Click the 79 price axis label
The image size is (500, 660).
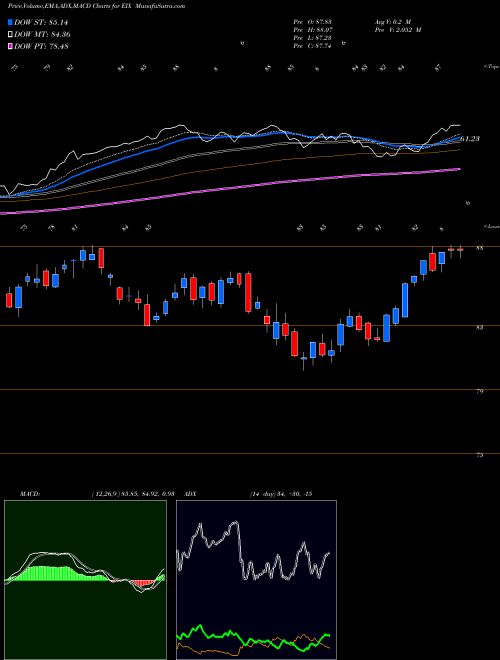[479, 391]
